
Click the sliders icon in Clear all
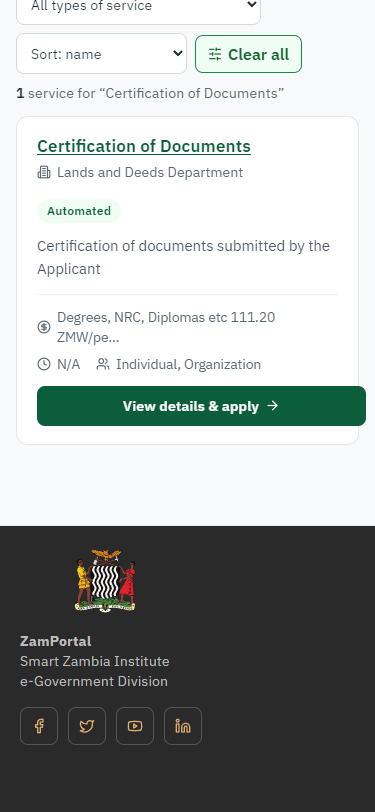pos(215,54)
